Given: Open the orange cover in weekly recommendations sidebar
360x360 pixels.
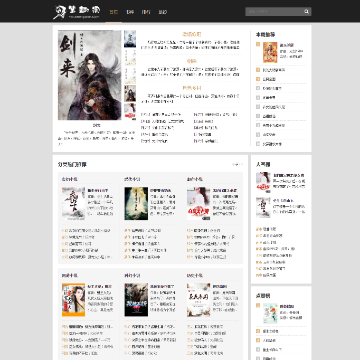Looking at the screenshot, I should point(270,52).
